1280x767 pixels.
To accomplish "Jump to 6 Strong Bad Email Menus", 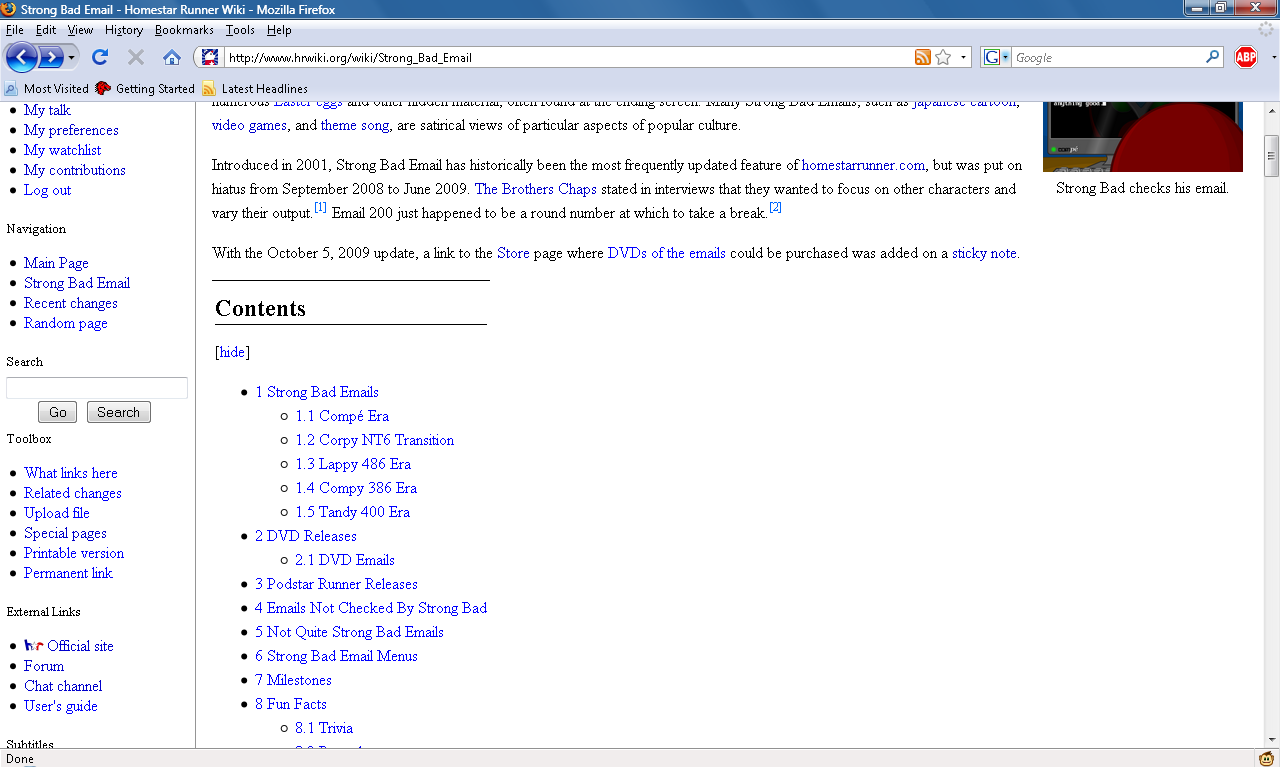I will (336, 656).
